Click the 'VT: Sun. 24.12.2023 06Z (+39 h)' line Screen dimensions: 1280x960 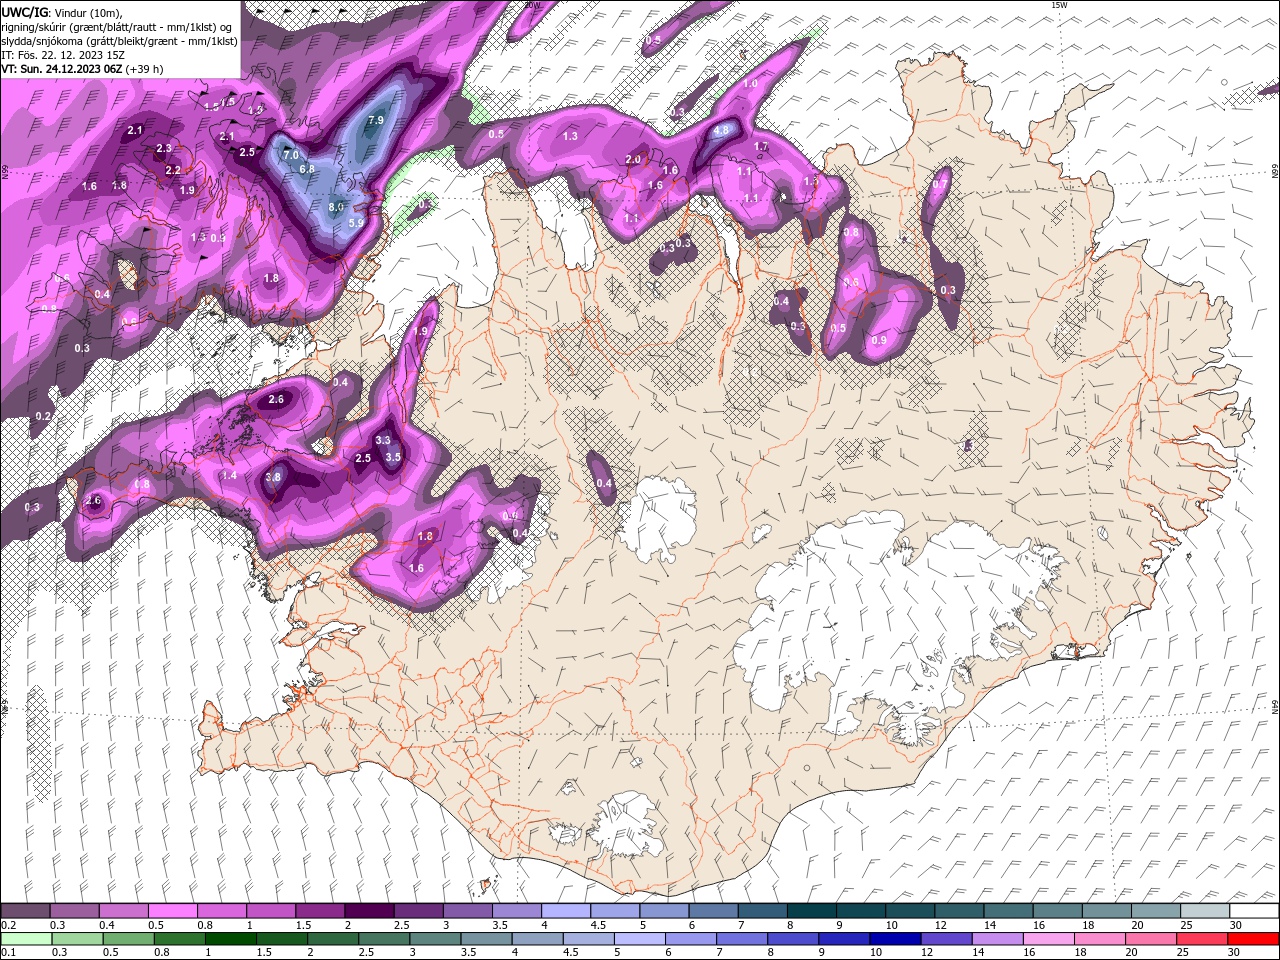82,69
